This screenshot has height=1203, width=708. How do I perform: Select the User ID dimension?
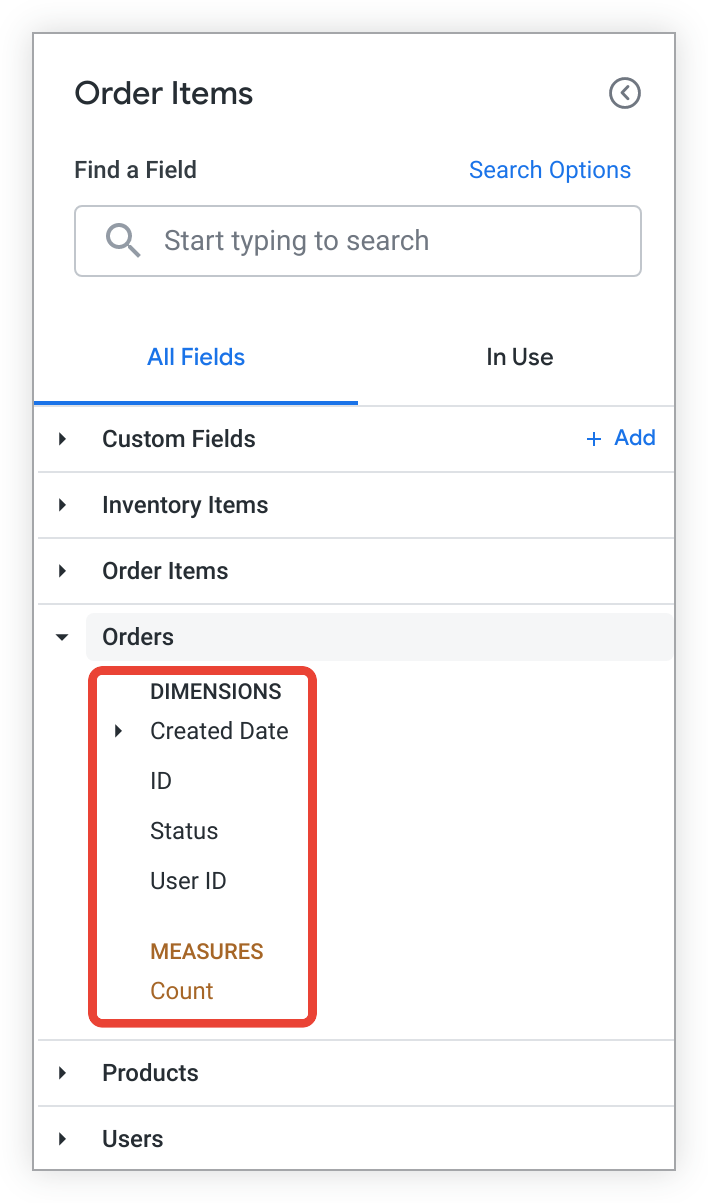188,881
